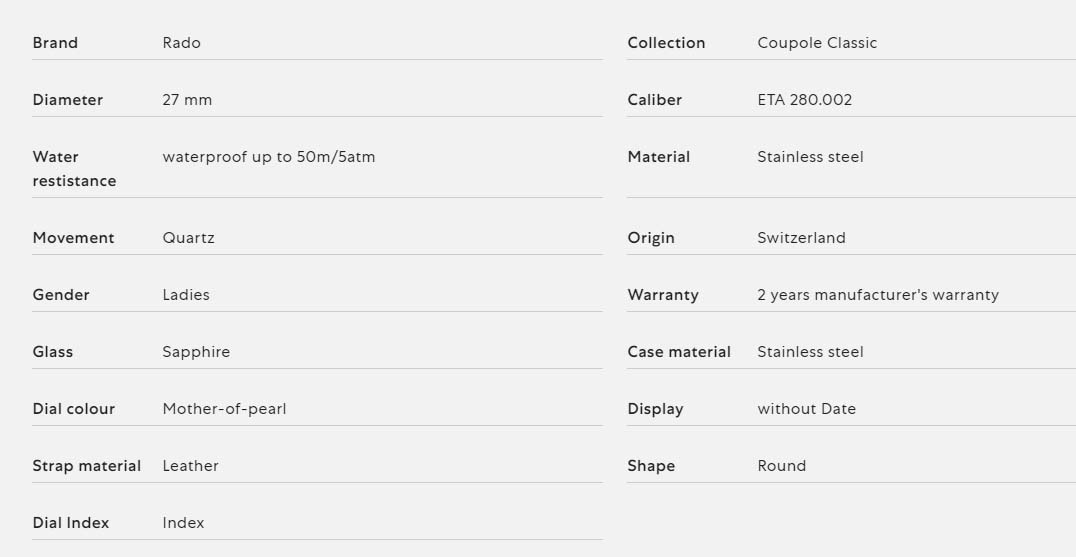
Task: Click the Mother-of-pearl dial colour value
Action: tap(224, 409)
